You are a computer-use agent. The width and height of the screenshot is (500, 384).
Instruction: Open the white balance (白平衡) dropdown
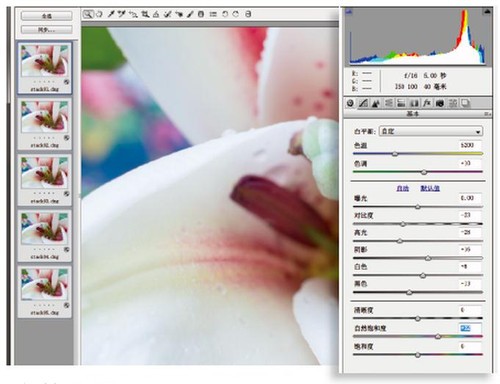[x=431, y=131]
